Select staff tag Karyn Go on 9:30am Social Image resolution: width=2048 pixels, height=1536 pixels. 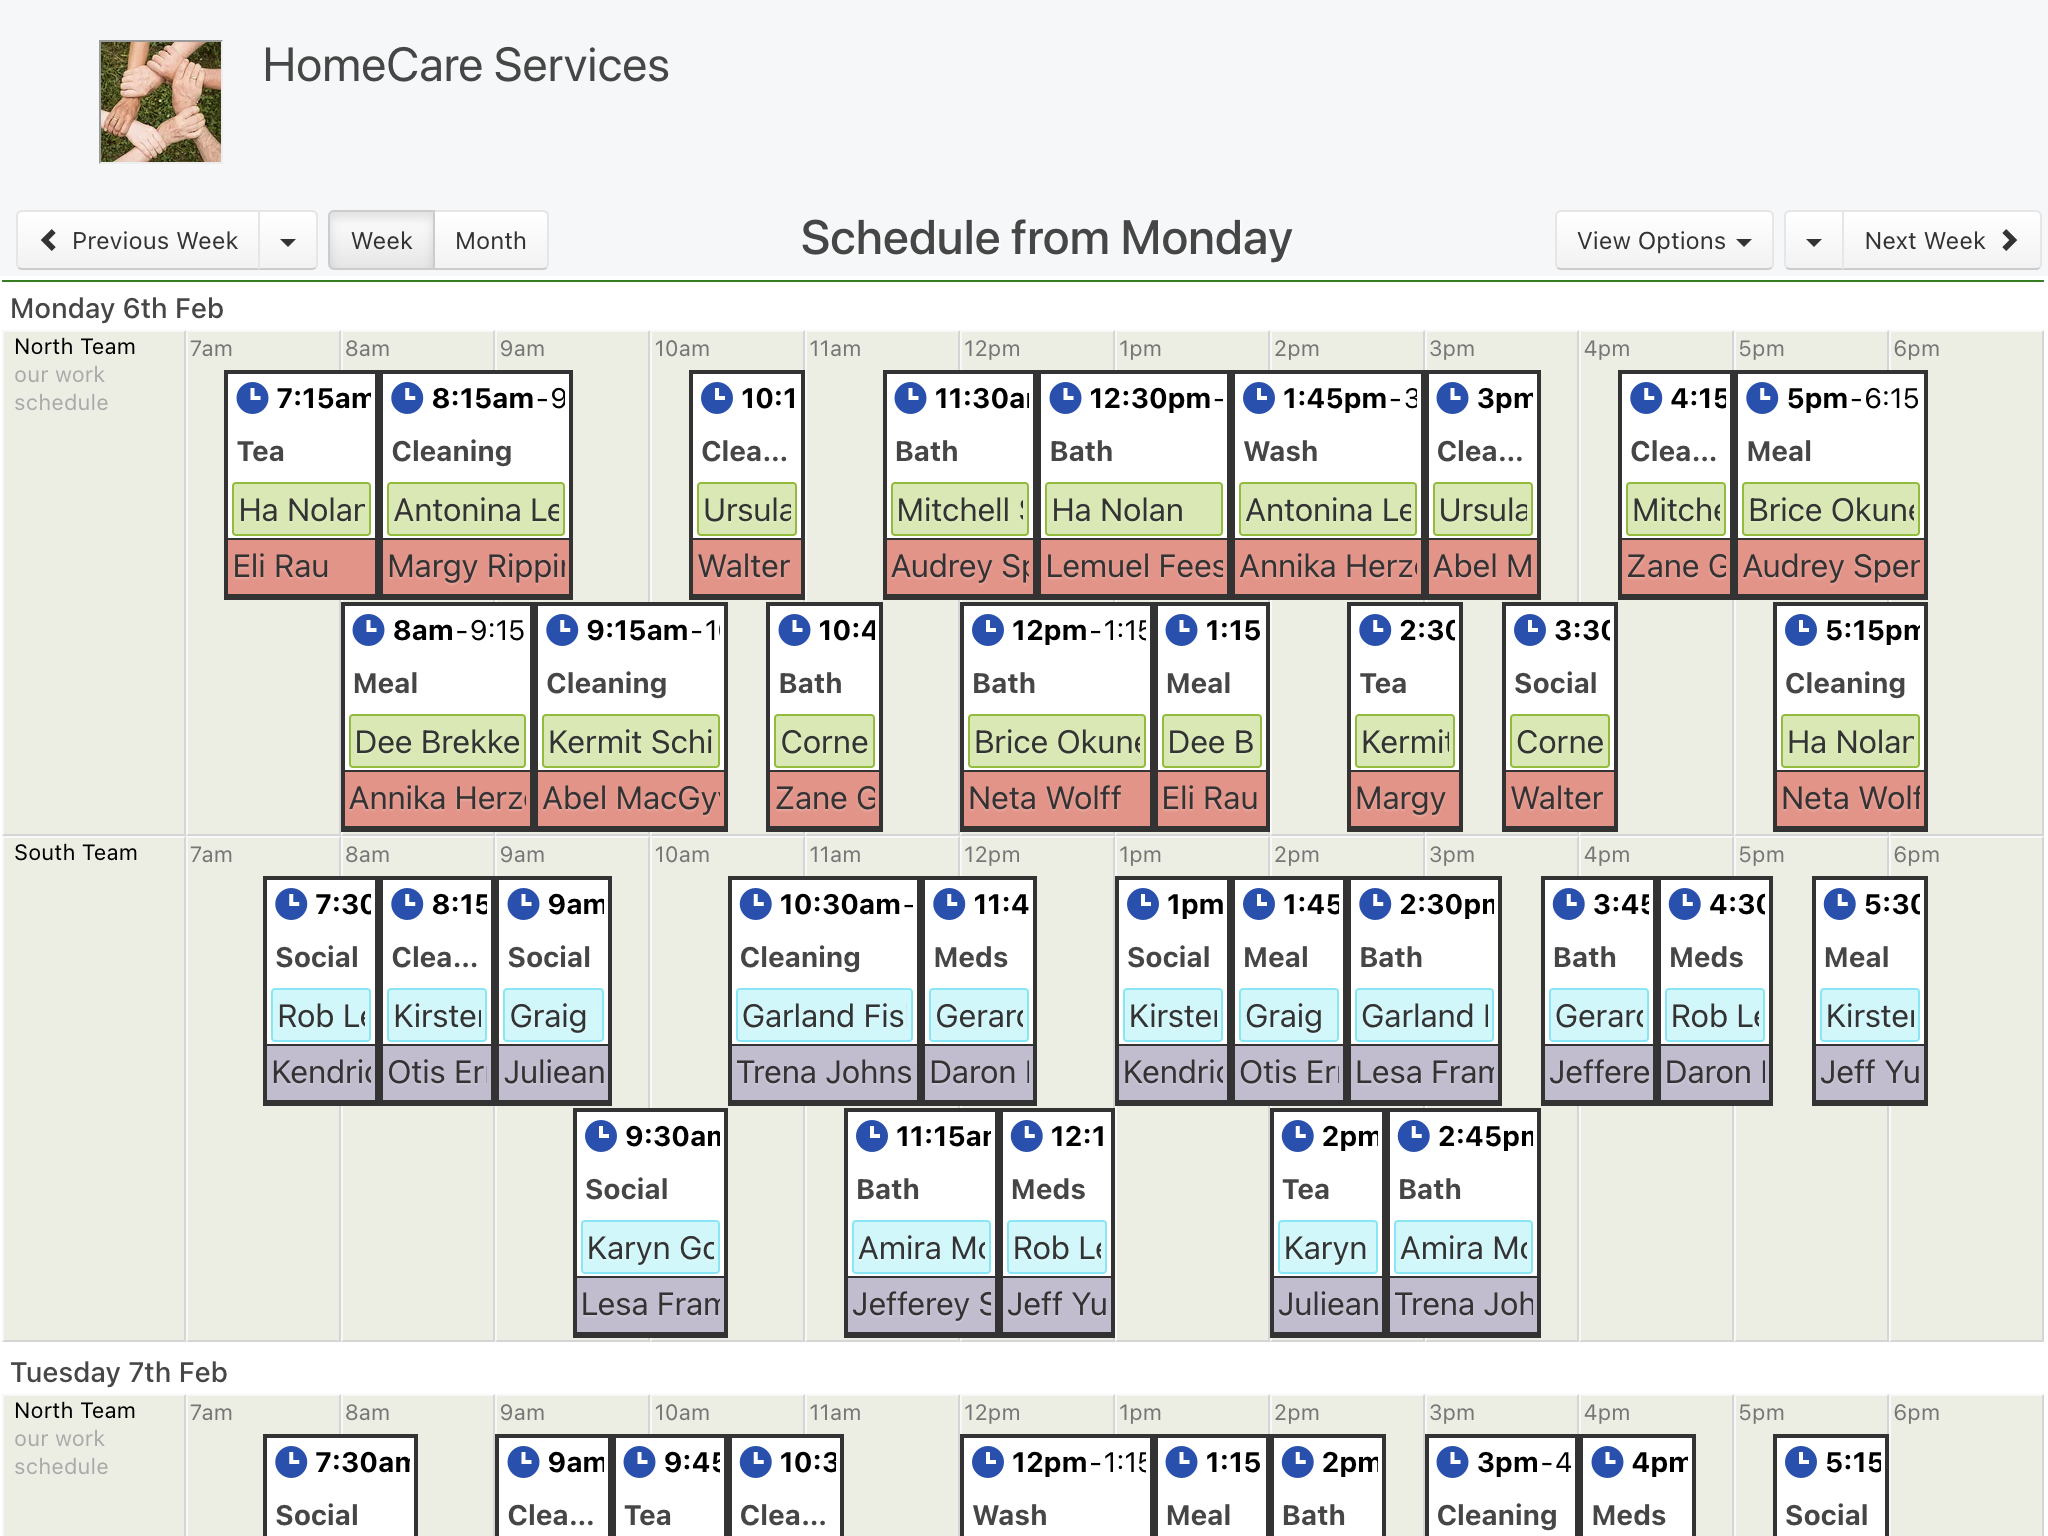coord(650,1247)
